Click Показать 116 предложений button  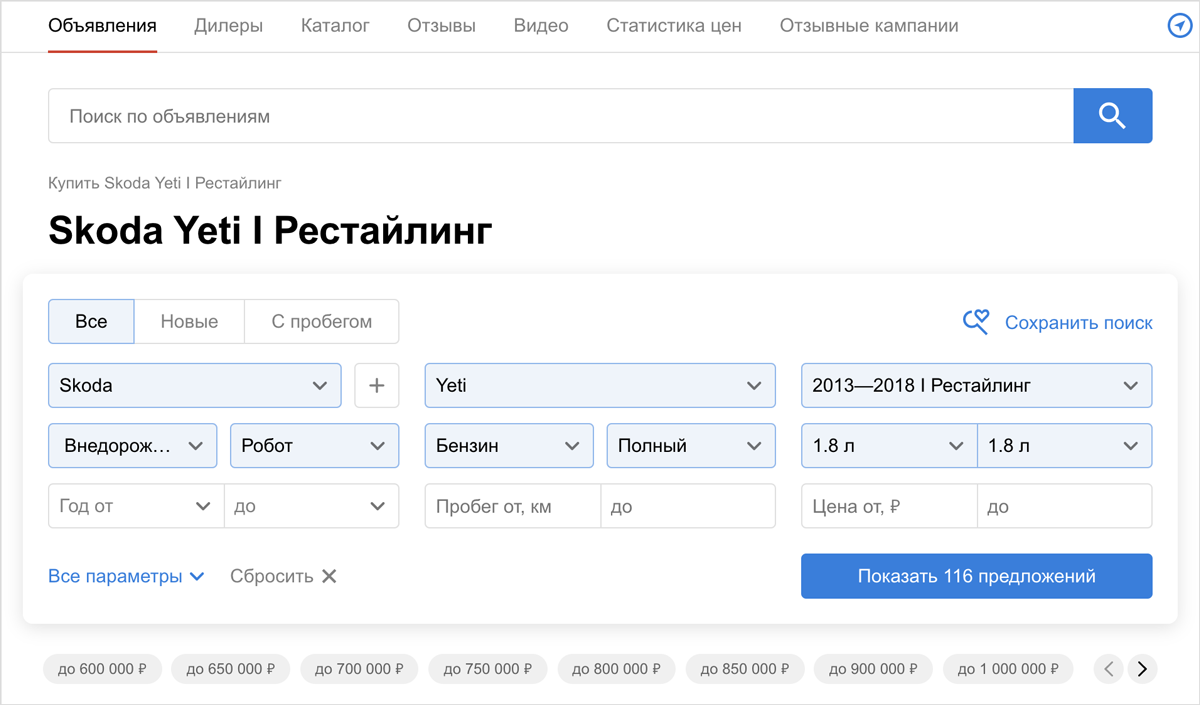pyautogui.click(x=977, y=576)
